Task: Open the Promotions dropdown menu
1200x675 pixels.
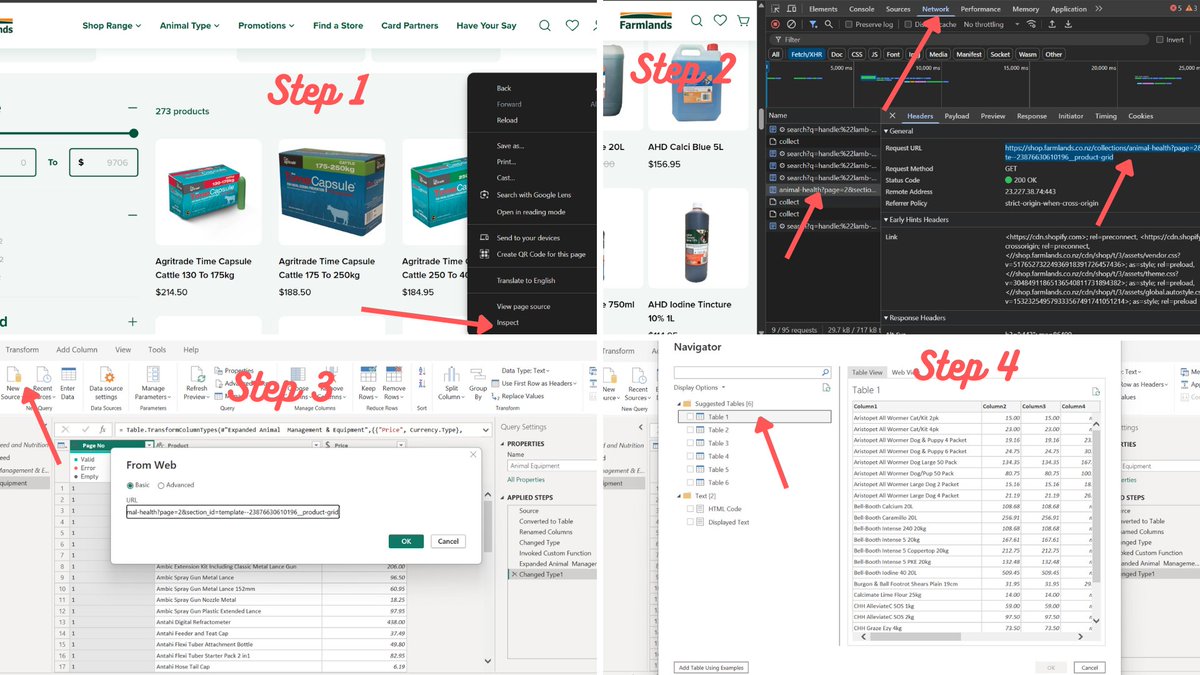Action: [x=266, y=26]
